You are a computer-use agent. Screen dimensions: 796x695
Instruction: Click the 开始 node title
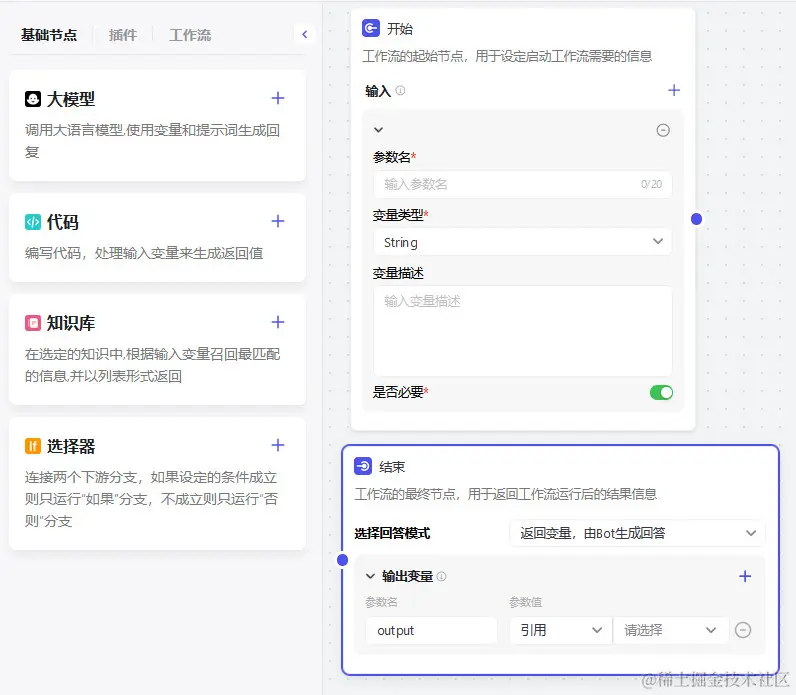400,29
